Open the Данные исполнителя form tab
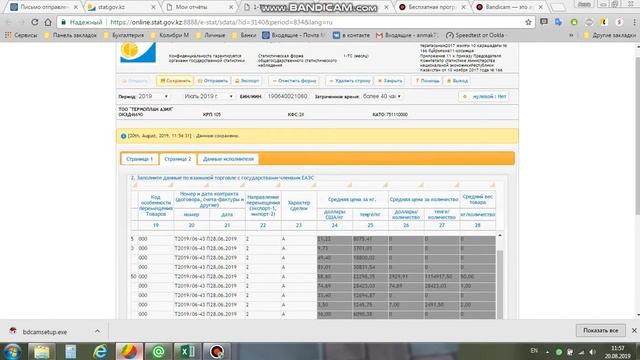 tap(228, 159)
